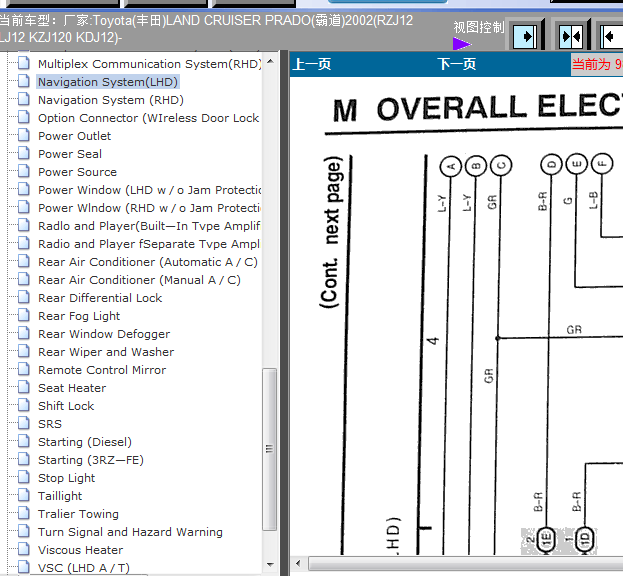The image size is (623, 576).
Task: Open Radio and Player (Built-In Type Amplifier)
Action: click(x=149, y=226)
